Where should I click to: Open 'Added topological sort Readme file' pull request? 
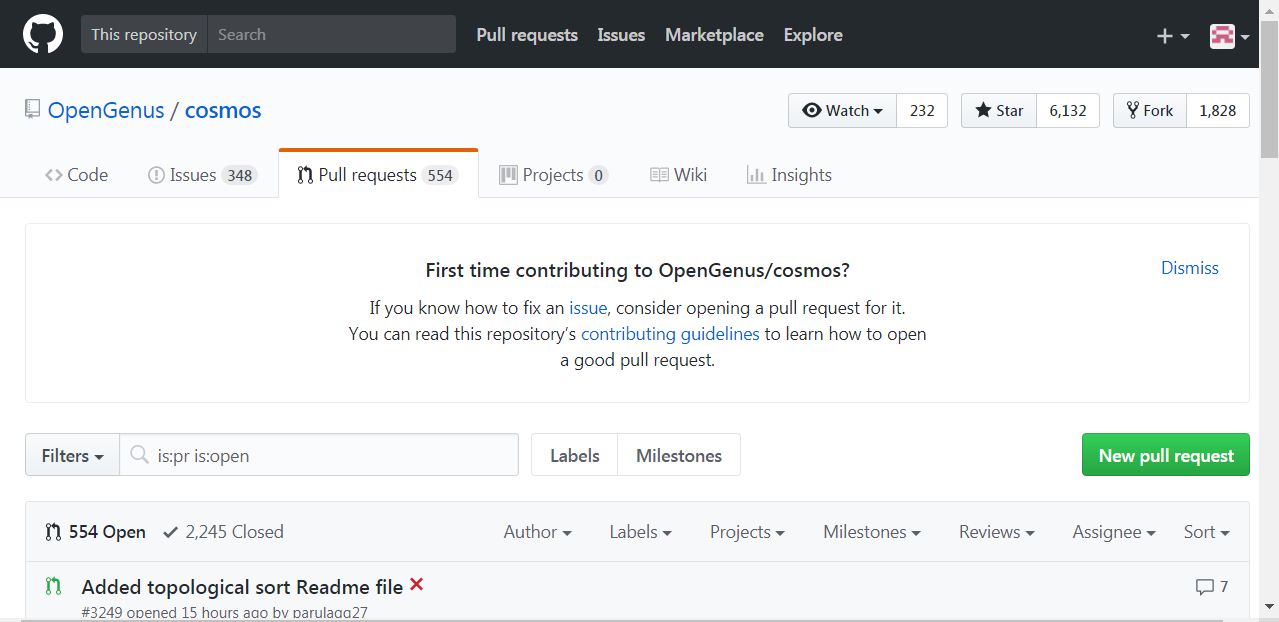point(242,587)
